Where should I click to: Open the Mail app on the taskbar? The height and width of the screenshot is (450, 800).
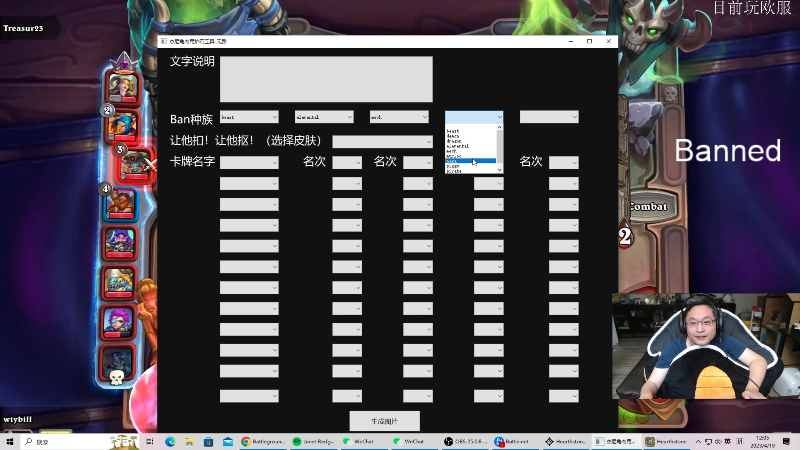point(228,442)
